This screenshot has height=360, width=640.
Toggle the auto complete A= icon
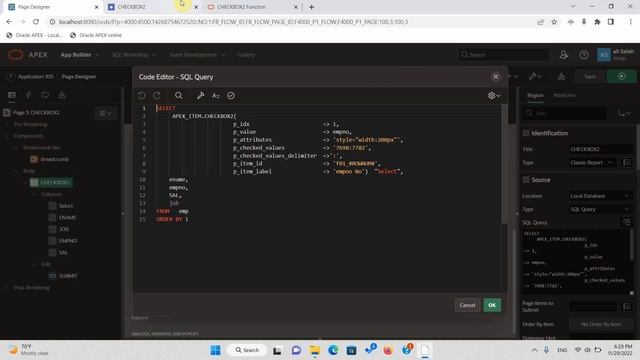click(216, 96)
